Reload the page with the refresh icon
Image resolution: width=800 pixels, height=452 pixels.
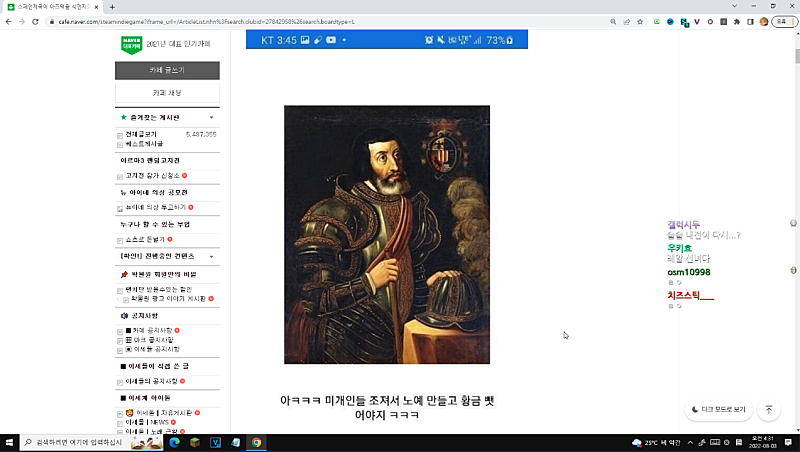click(x=35, y=21)
